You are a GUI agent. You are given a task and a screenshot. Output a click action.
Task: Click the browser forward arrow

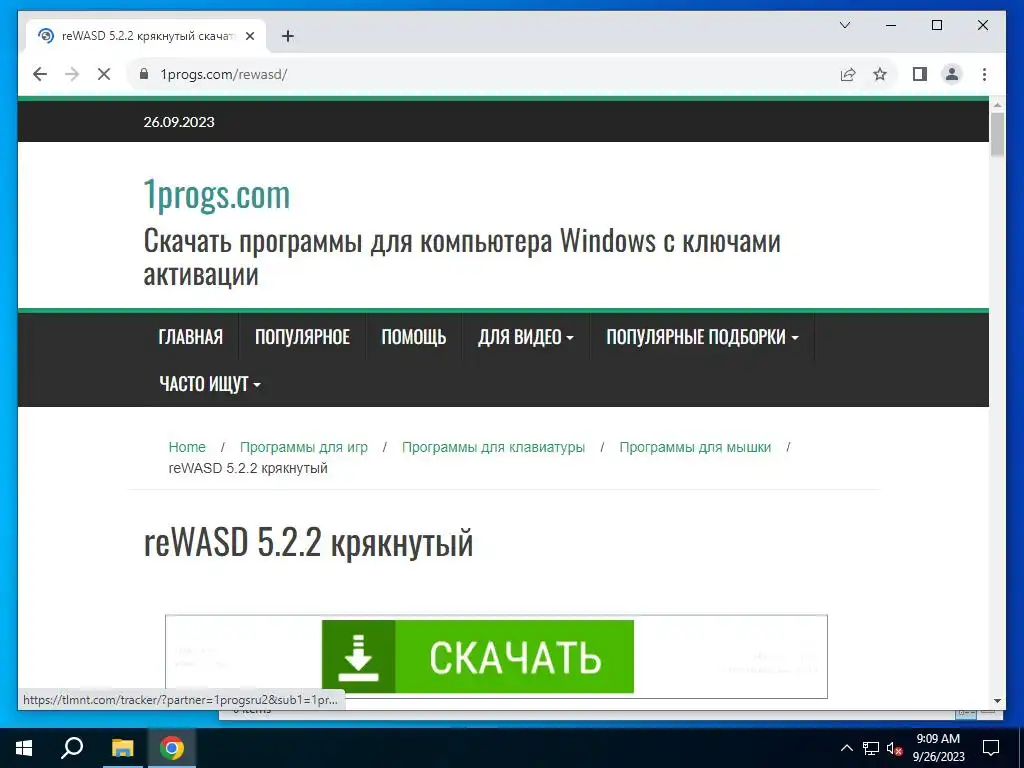pyautogui.click(x=72, y=74)
